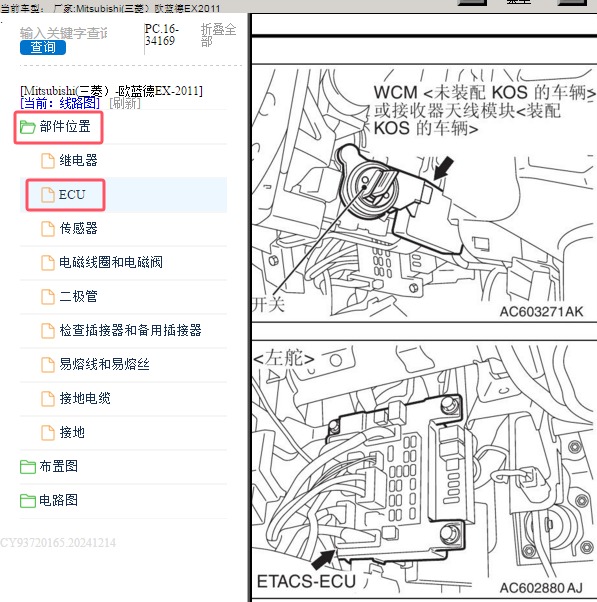Click the document icon beside 易熔线和易熔丝
597x602 pixels.
(48, 364)
